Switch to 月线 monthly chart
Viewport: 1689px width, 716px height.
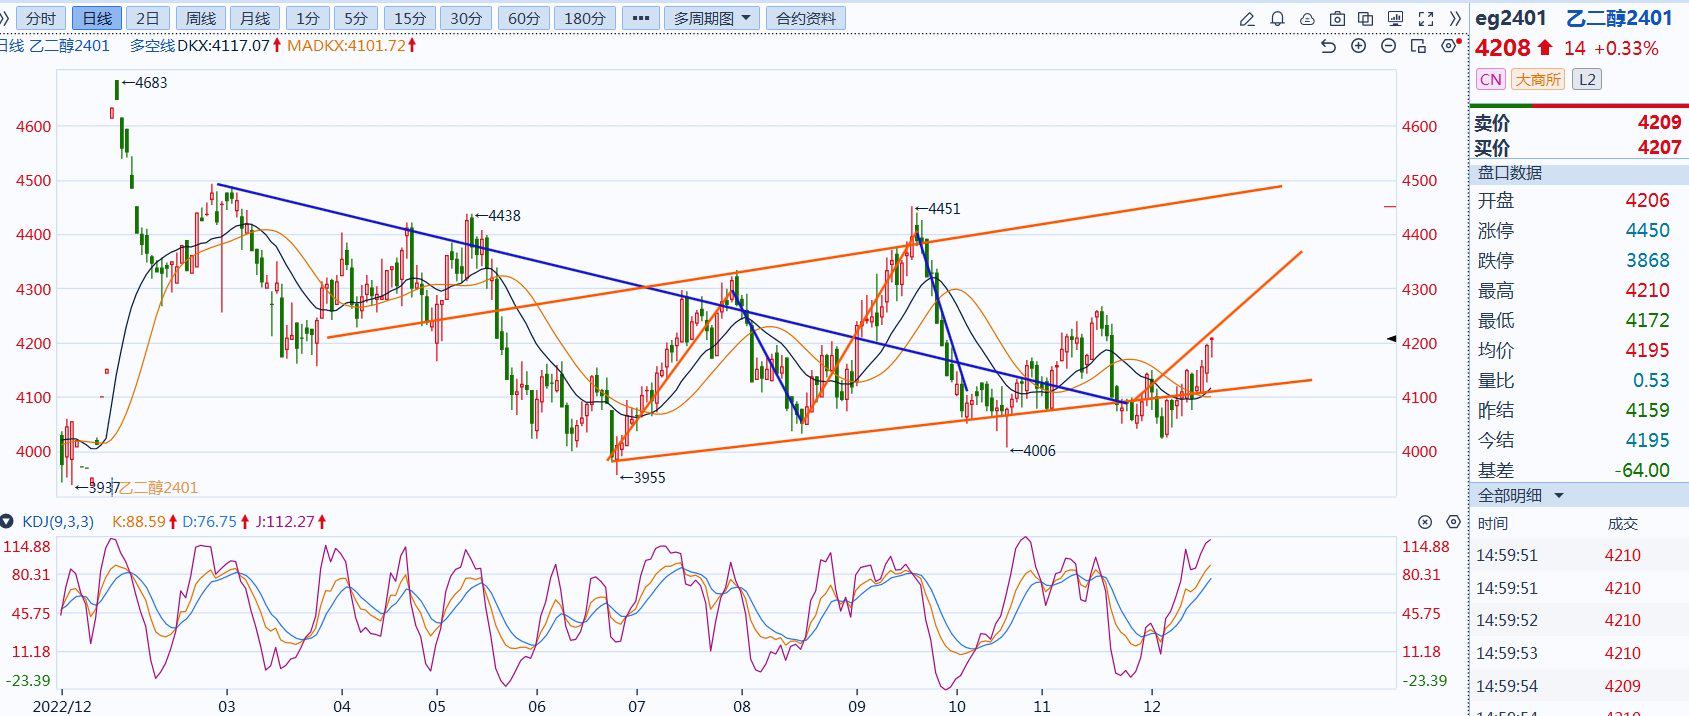tap(255, 19)
